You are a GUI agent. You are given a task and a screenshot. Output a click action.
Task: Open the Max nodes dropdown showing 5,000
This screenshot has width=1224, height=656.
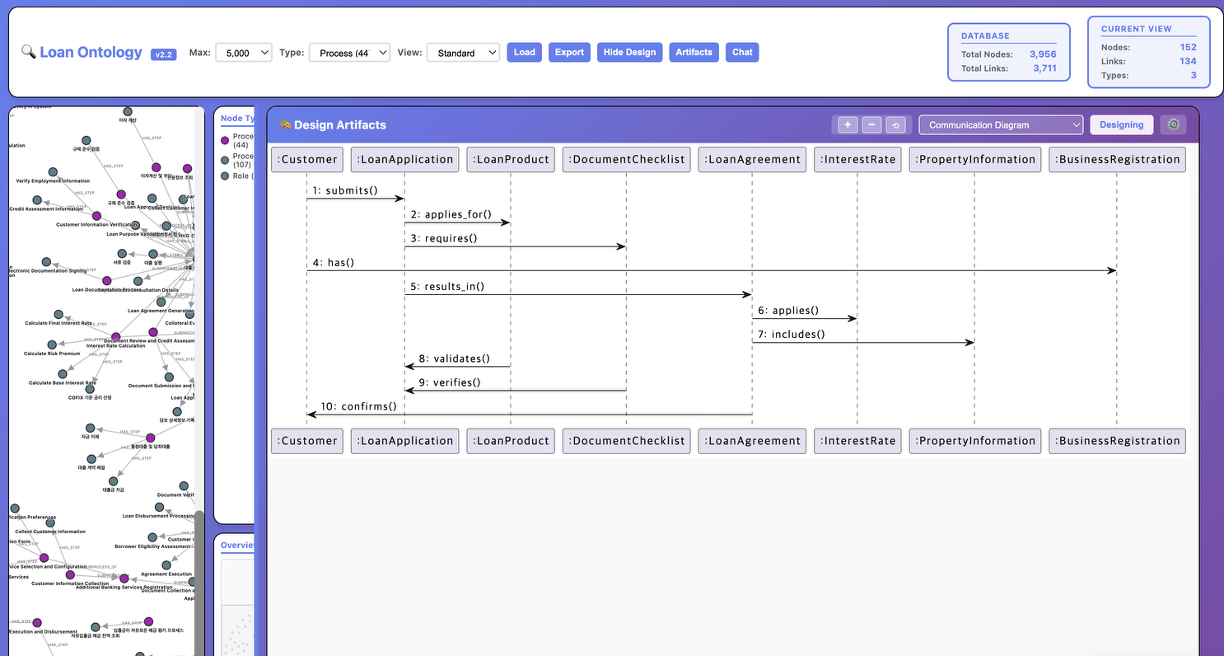[x=244, y=52]
